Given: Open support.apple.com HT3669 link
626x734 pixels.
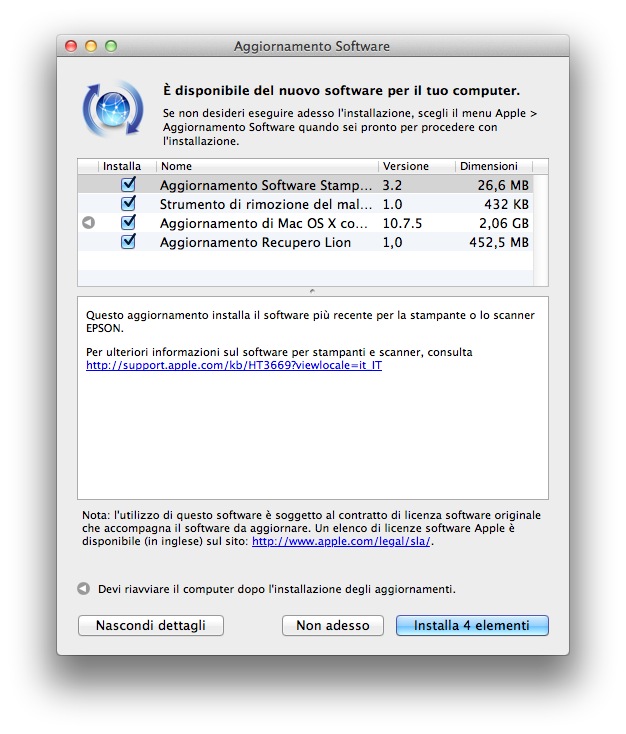Looking at the screenshot, I should (x=234, y=365).
